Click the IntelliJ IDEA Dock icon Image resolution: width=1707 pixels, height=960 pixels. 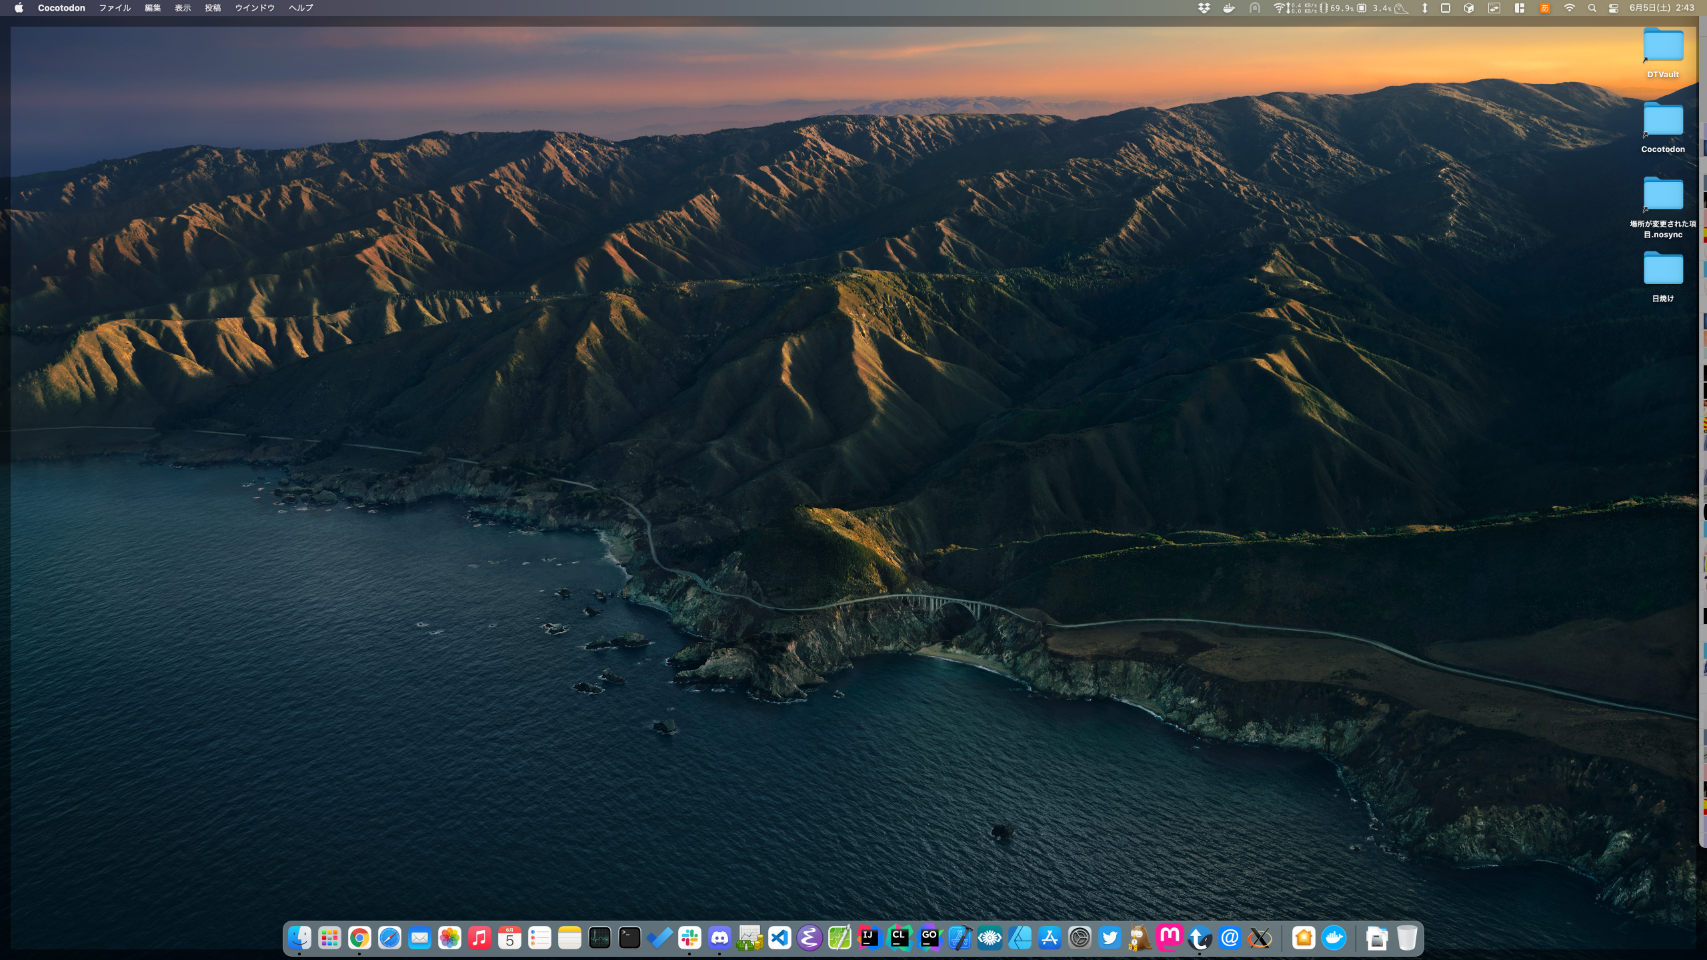pyautogui.click(x=869, y=937)
